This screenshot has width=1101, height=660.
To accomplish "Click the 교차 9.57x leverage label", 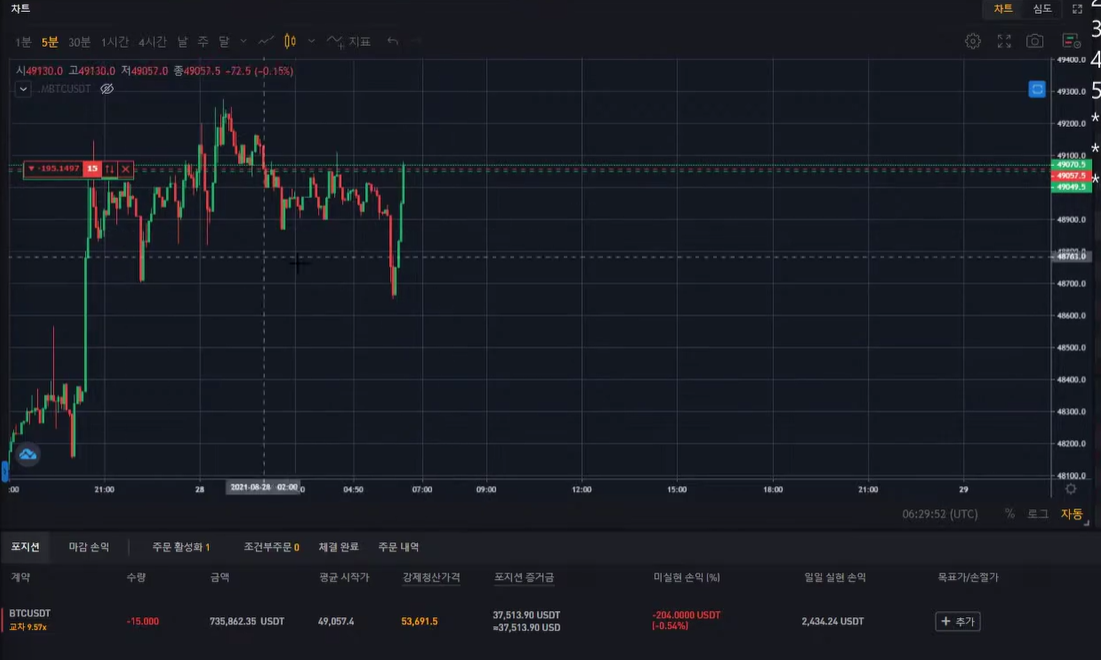I will (28, 627).
